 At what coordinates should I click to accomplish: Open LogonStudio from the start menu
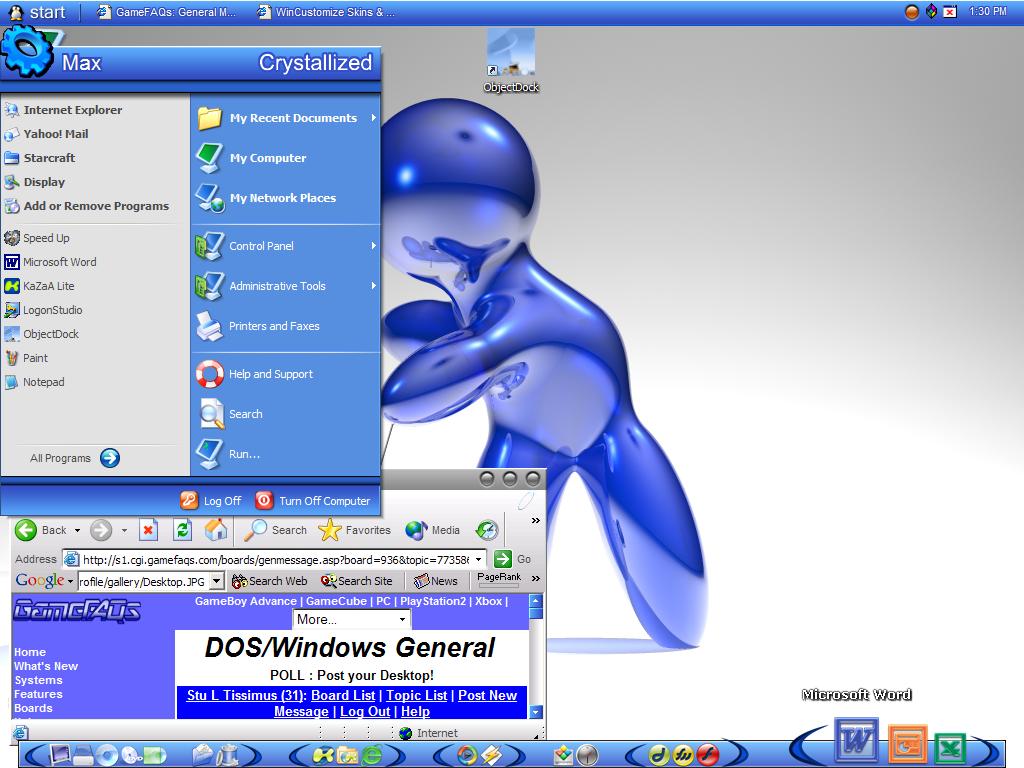43,310
